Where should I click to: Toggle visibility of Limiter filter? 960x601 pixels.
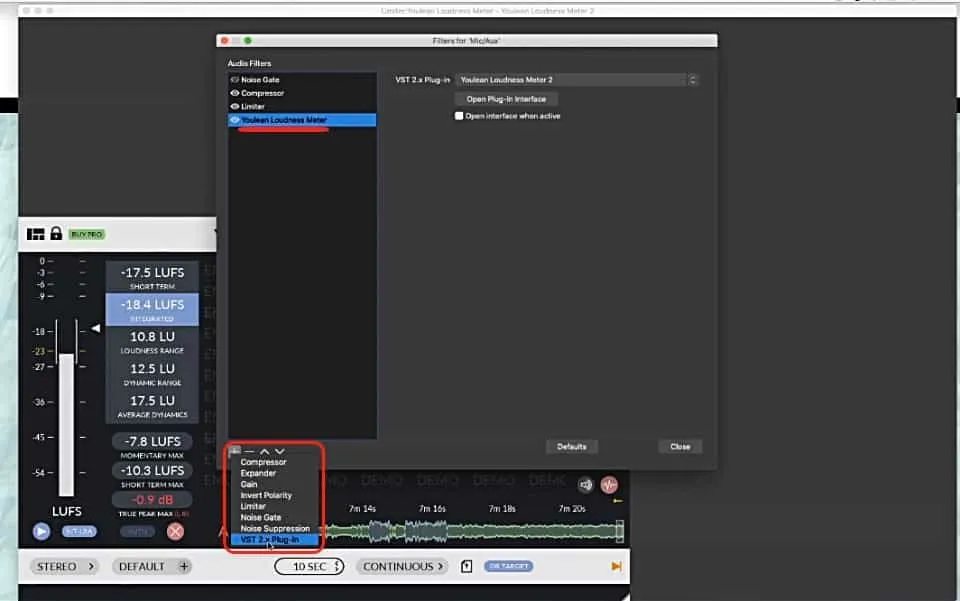234,106
